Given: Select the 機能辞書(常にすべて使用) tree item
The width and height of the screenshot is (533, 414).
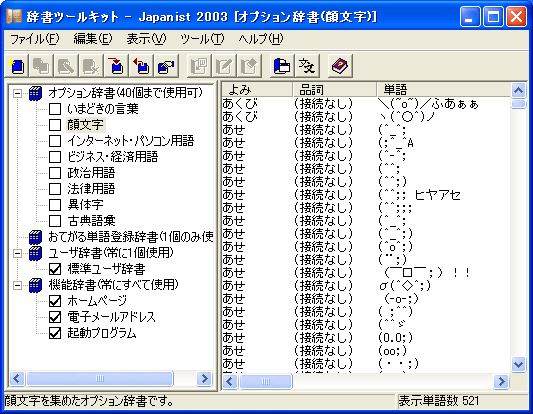Looking at the screenshot, I should 113,285.
